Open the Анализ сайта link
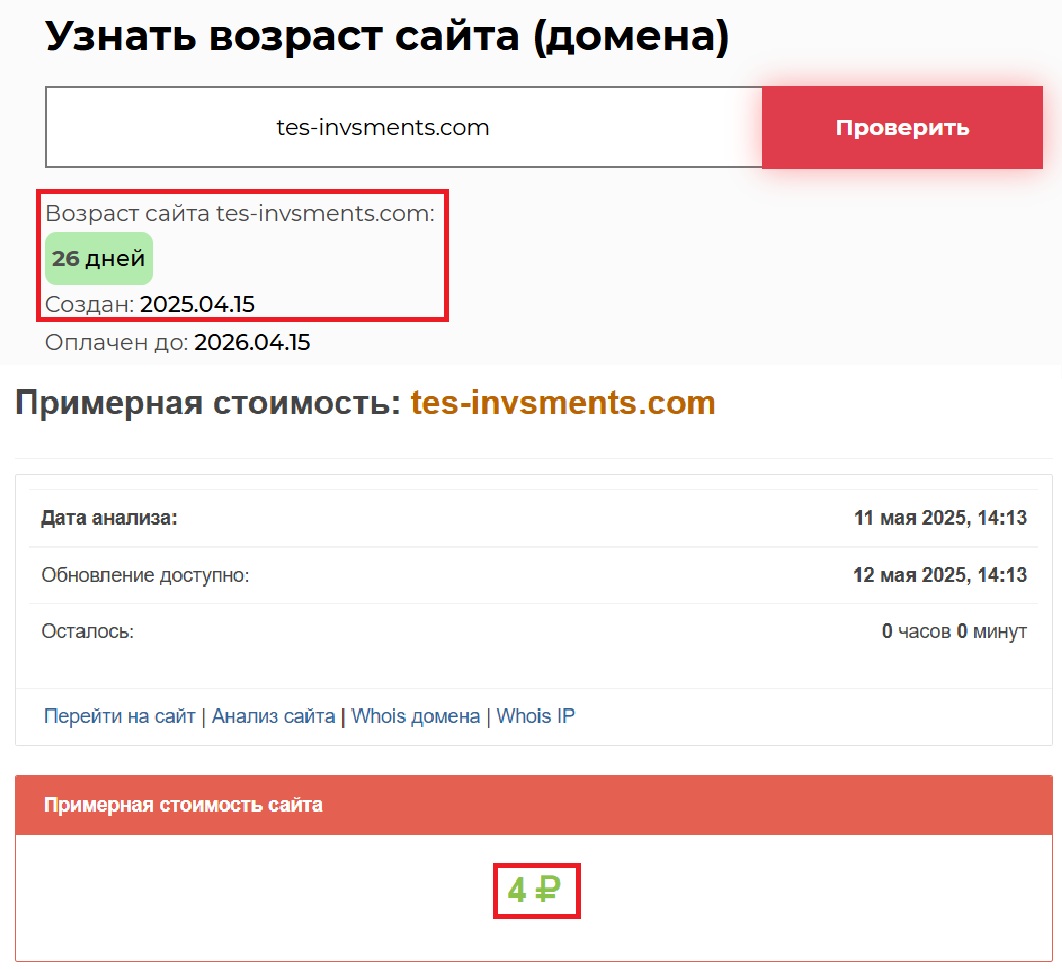This screenshot has height=969, width=1062. pyautogui.click(x=273, y=716)
